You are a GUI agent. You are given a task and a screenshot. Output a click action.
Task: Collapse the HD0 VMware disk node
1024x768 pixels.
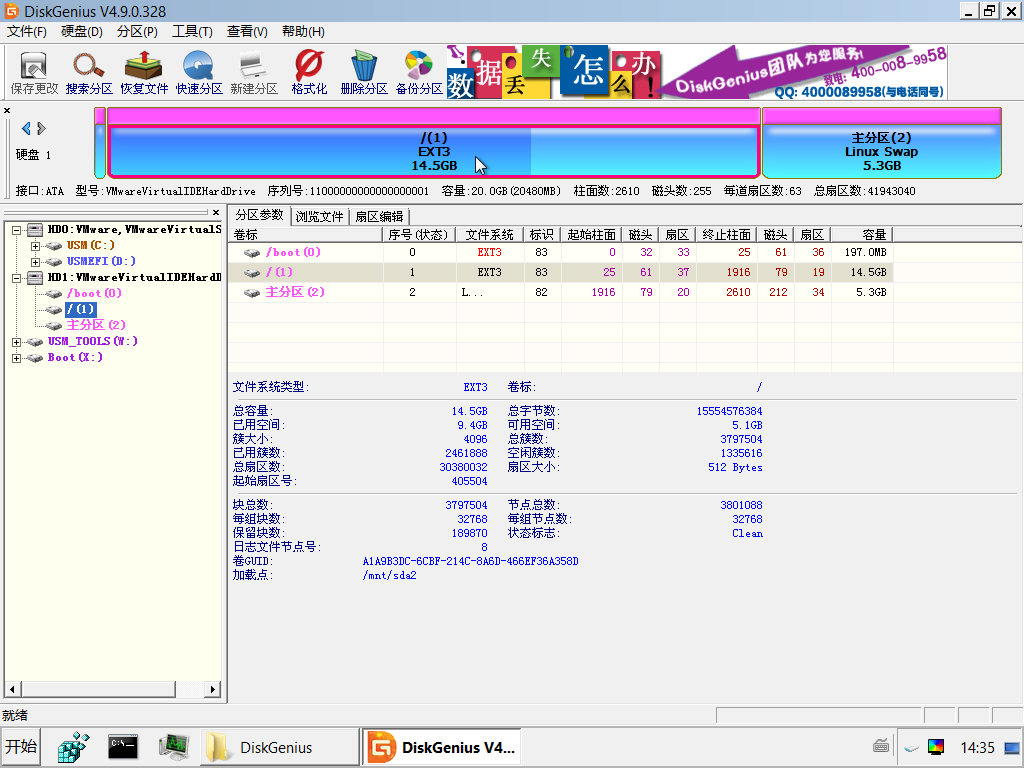(16, 230)
